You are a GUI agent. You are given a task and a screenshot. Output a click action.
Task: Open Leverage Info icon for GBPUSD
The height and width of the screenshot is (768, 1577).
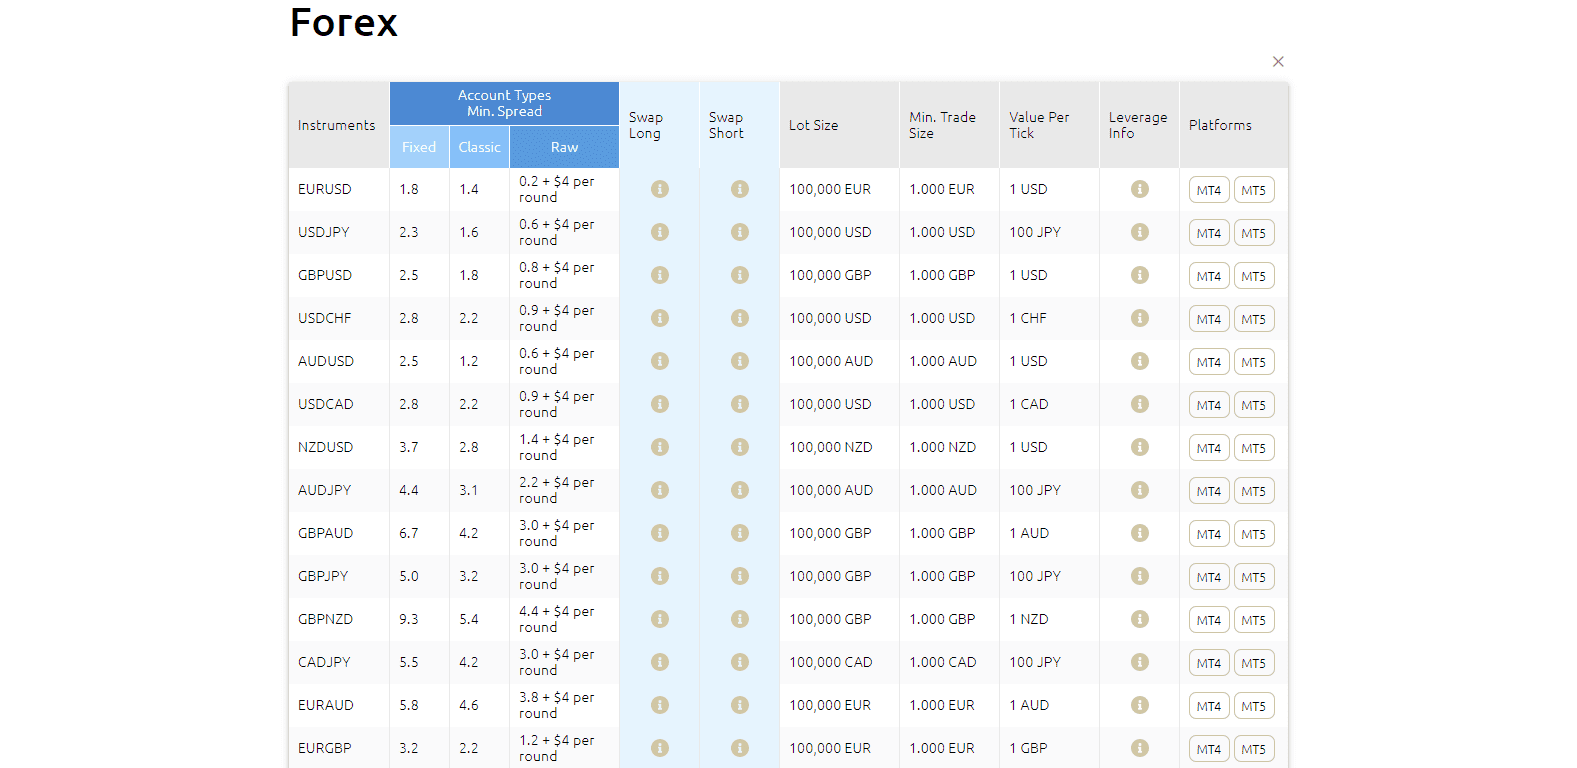(x=1139, y=275)
